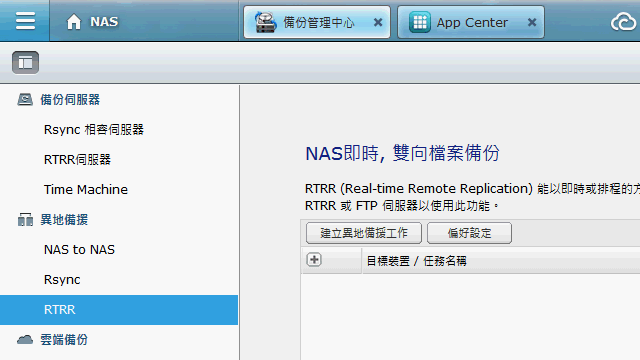Toggle the sidebar panel layout button
Viewport: 640px width, 360px height.
25,62
